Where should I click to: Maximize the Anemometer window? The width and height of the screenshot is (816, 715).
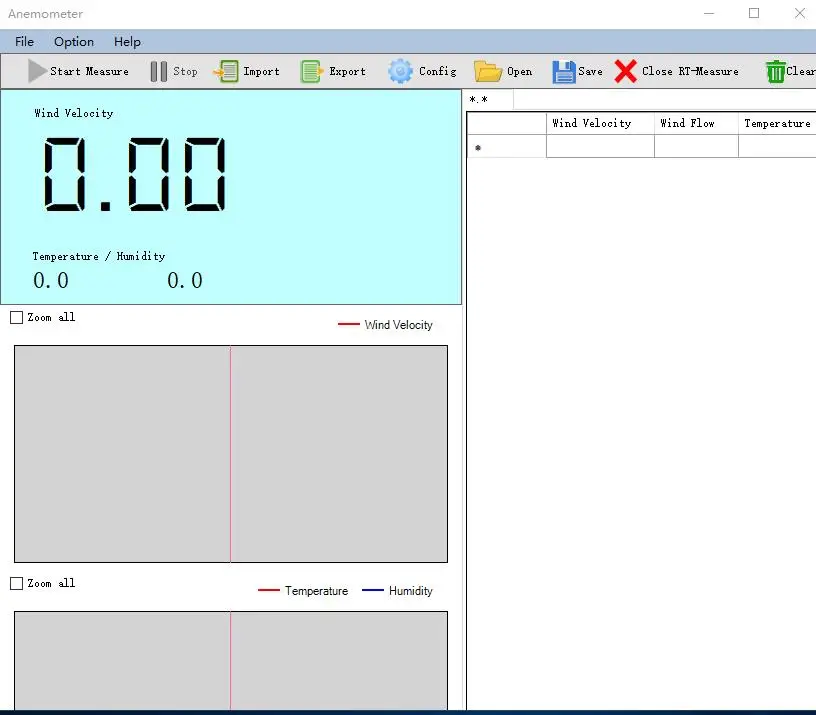pyautogui.click(x=754, y=14)
